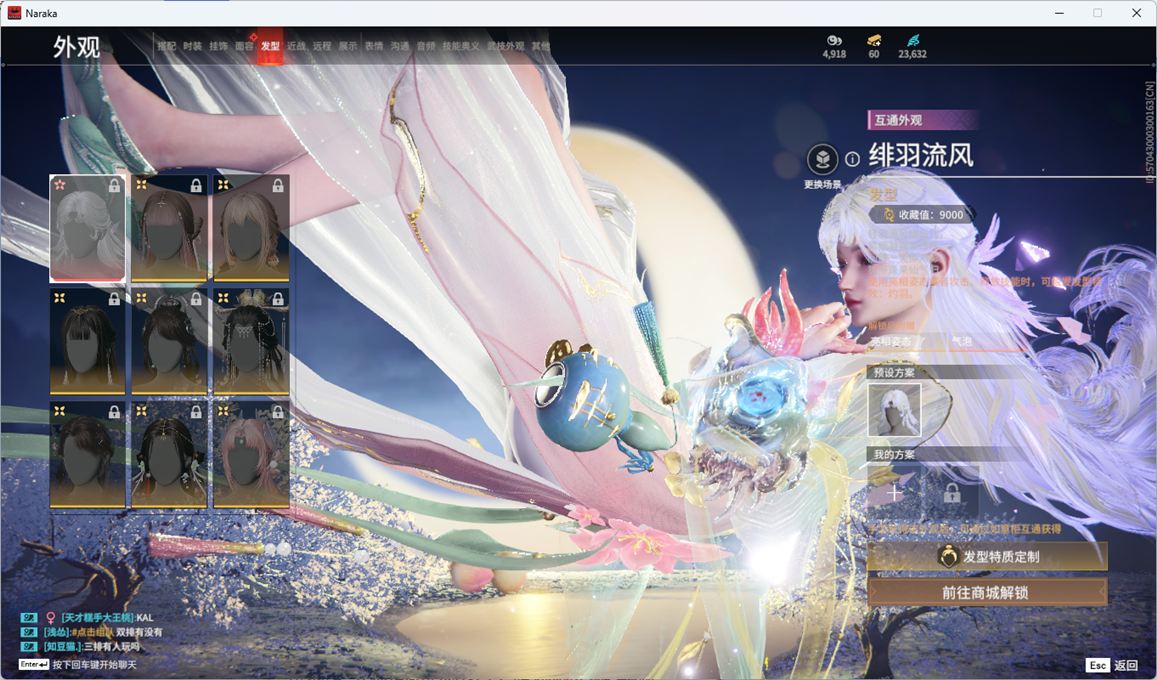This screenshot has height=680, width=1157.
Task: Open 发型特质定制 customization
Action: coord(987,557)
